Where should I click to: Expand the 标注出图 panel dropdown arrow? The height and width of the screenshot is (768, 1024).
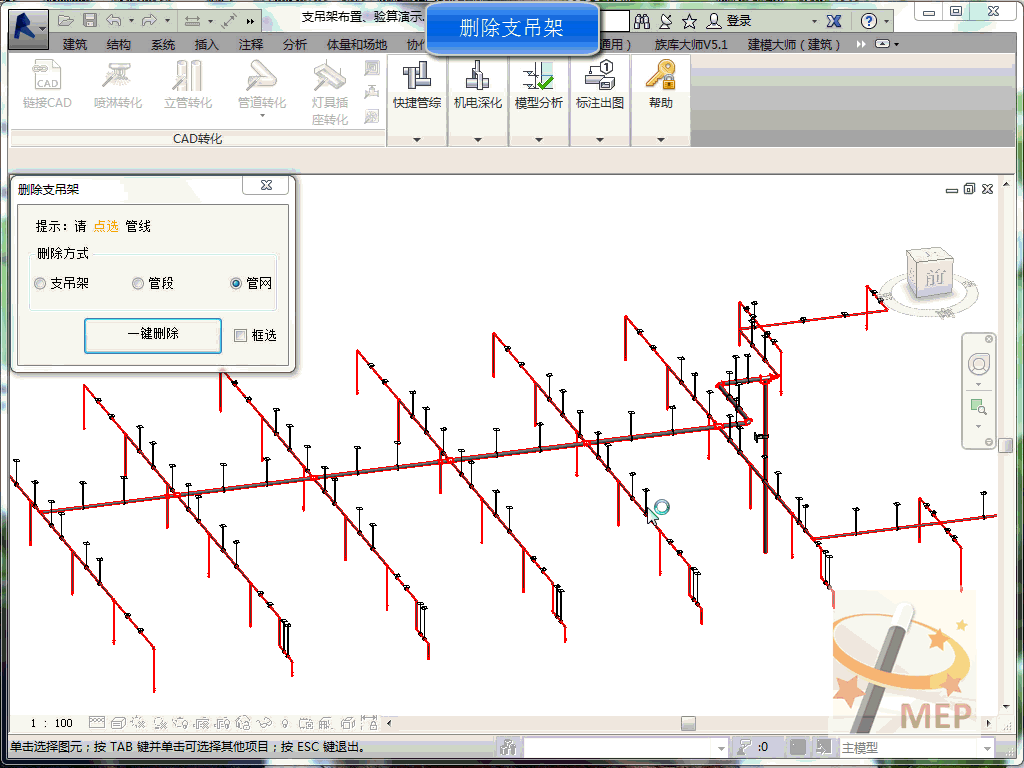pyautogui.click(x=600, y=139)
